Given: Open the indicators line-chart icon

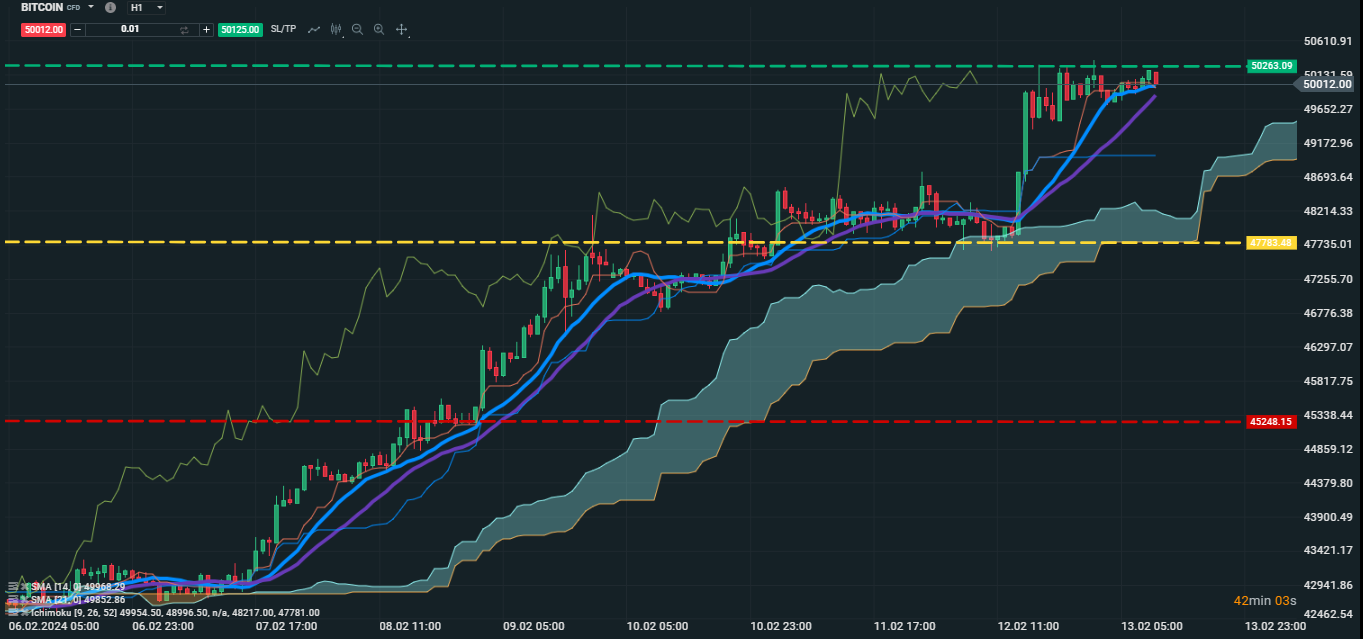Looking at the screenshot, I should coord(314,30).
